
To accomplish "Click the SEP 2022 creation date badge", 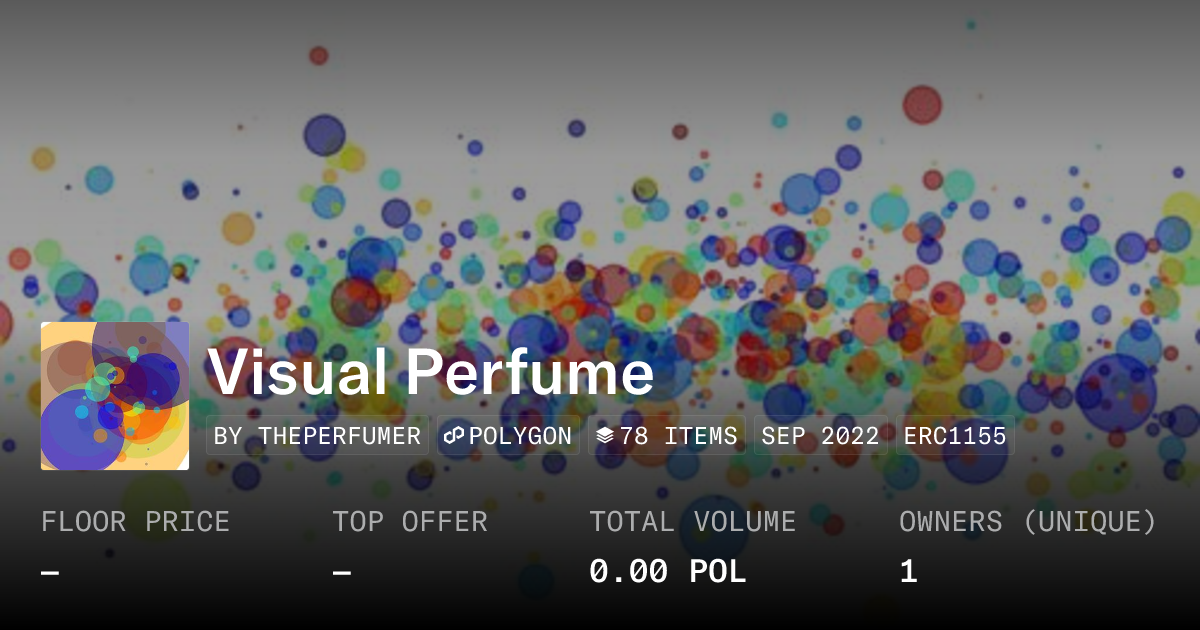I will pos(820,435).
